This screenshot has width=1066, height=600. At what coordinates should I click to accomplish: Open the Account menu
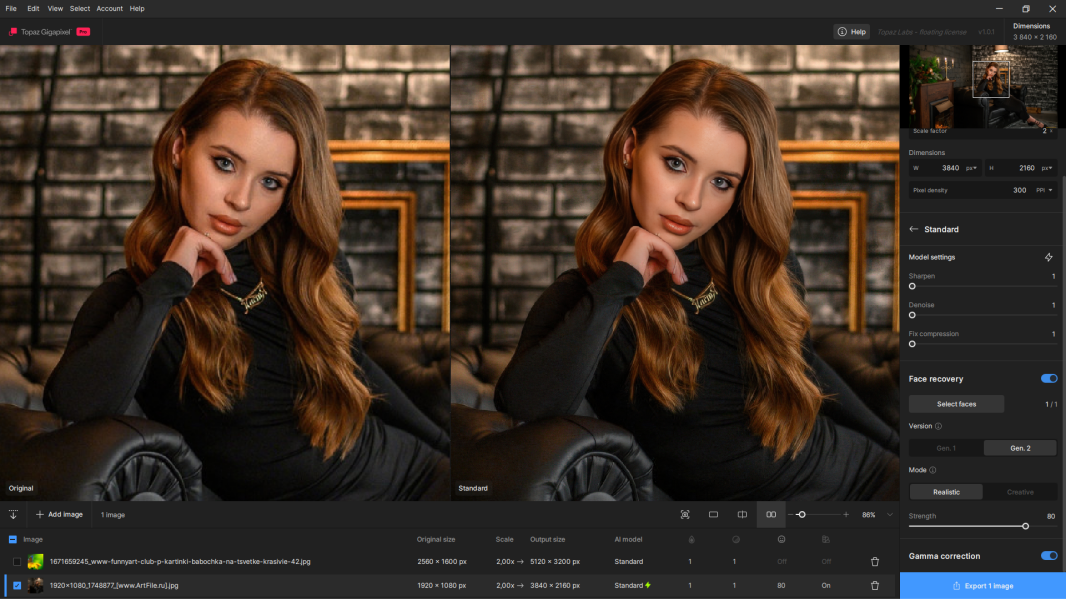109,8
